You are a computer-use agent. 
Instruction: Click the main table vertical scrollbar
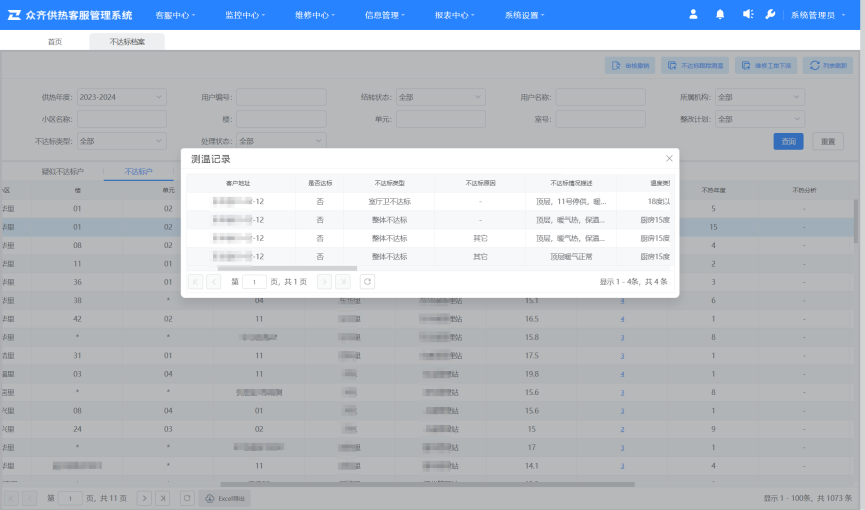click(x=856, y=221)
